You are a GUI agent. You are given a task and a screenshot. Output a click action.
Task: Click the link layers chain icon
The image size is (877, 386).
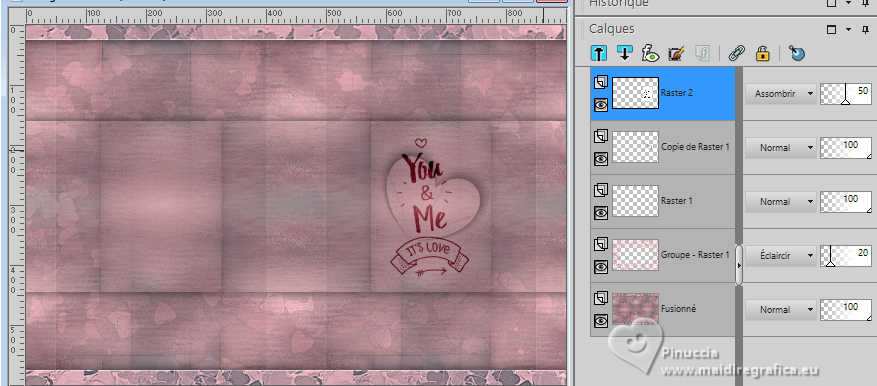click(x=736, y=53)
